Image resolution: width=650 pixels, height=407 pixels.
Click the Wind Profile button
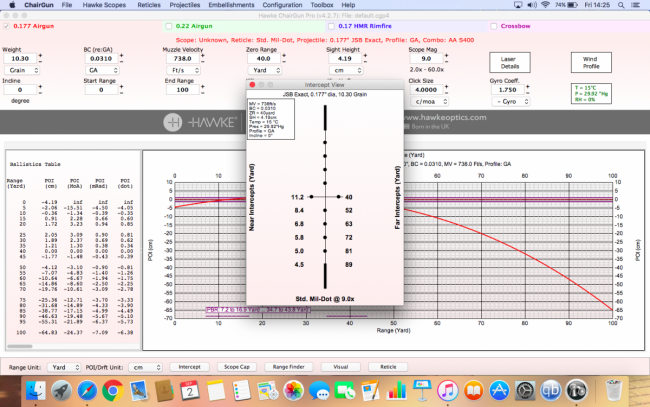(591, 63)
